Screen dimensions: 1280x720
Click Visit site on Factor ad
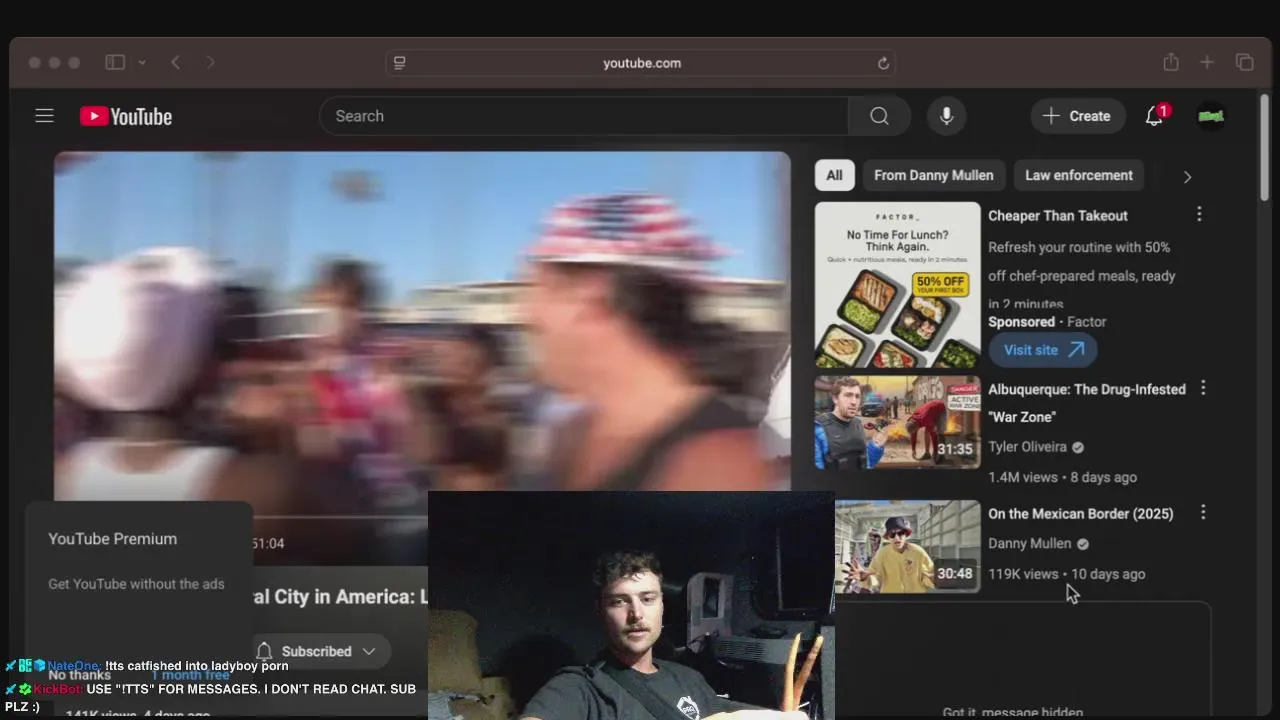1043,350
